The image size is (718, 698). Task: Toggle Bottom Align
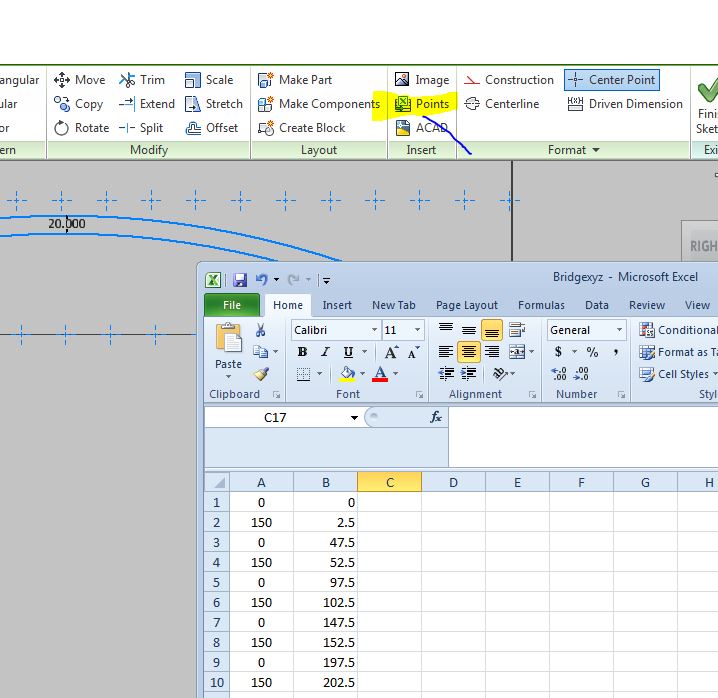(491, 330)
